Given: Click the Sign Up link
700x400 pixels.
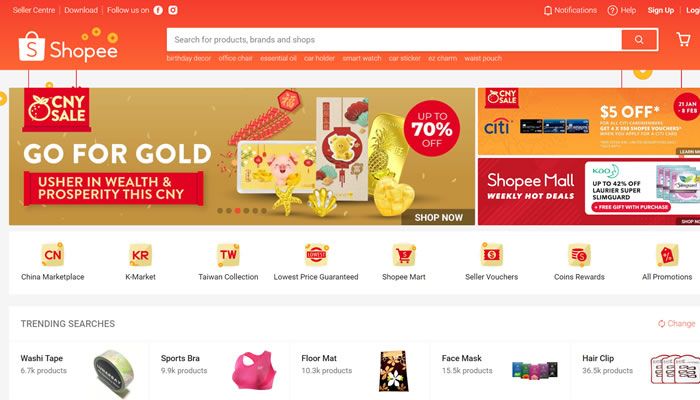Looking at the screenshot, I should [x=661, y=10].
